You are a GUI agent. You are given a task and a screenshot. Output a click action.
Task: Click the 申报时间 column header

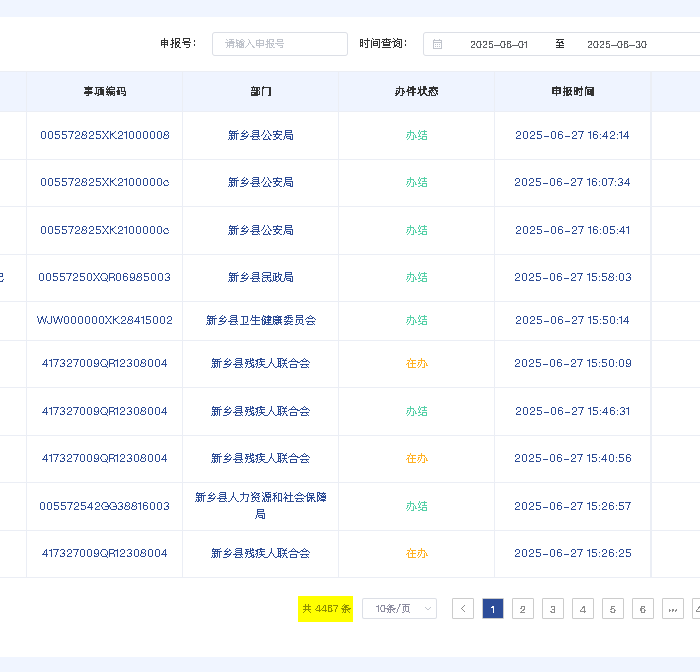[573, 92]
